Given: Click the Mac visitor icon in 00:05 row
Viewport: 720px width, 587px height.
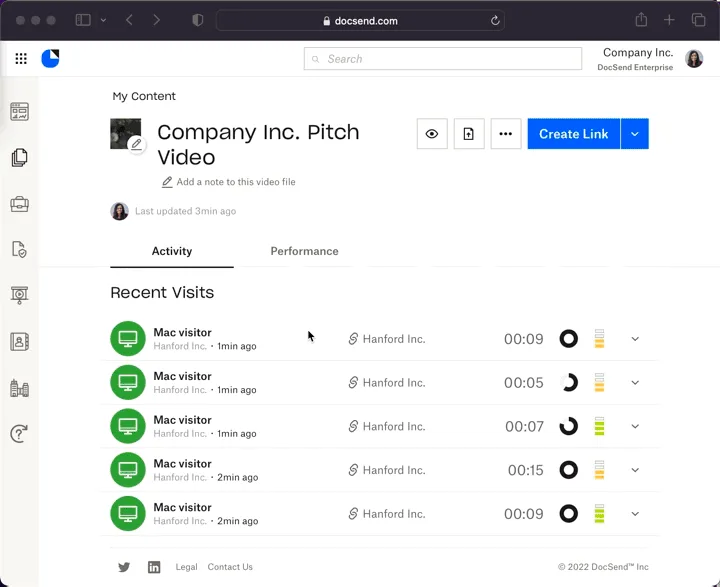Looking at the screenshot, I should click(128, 383).
